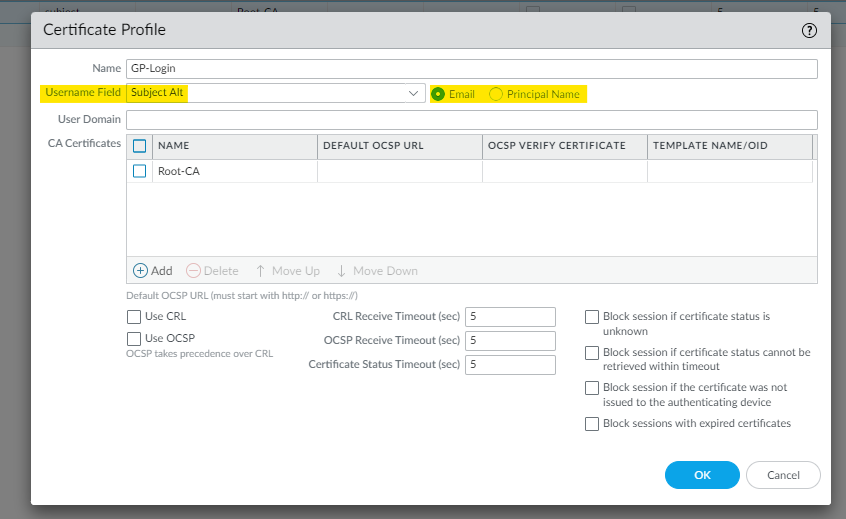846x519 pixels.
Task: Toggle select-all checkbox in CA Certificates header
Action: (140, 146)
